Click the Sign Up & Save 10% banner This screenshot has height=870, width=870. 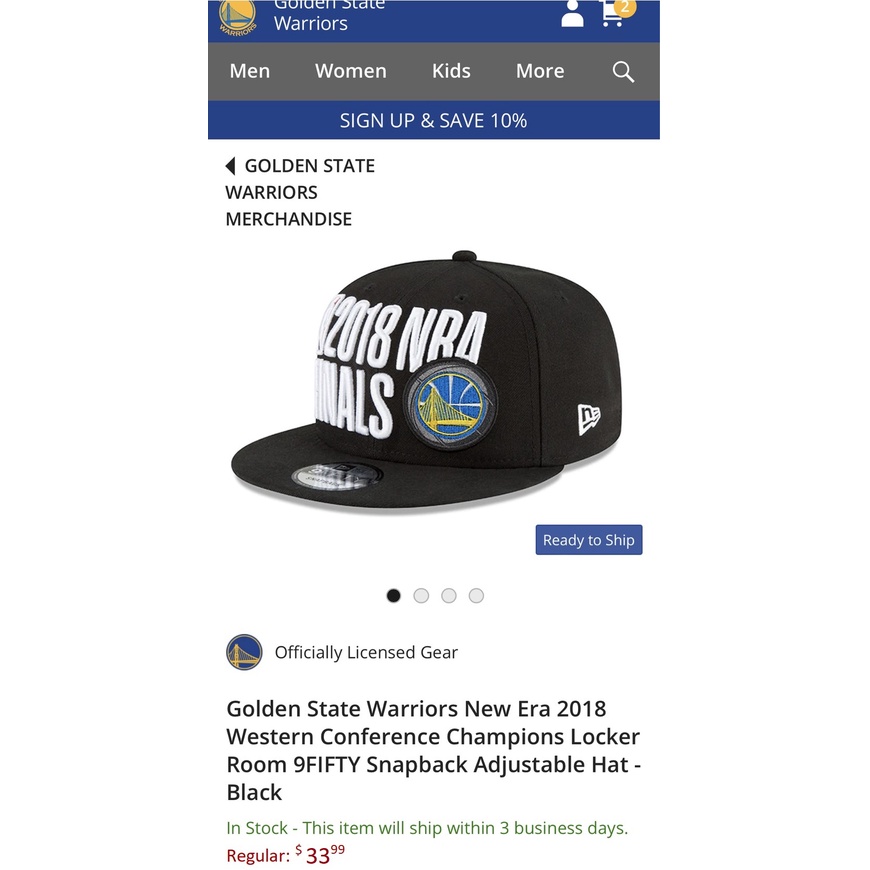[x=433, y=120]
